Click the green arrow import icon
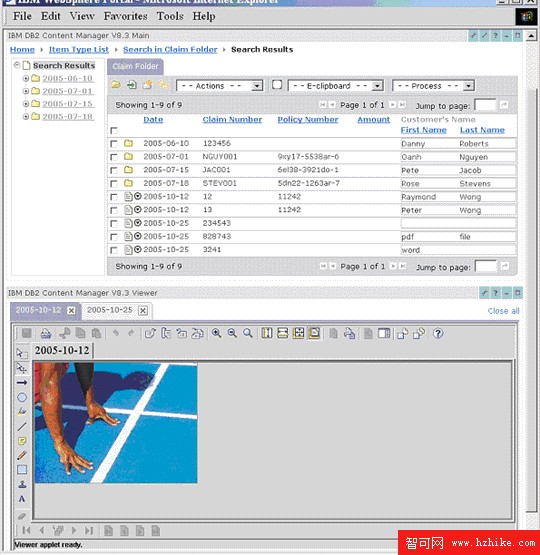Image resolution: width=540 pixels, height=555 pixels. pyautogui.click(x=132, y=85)
